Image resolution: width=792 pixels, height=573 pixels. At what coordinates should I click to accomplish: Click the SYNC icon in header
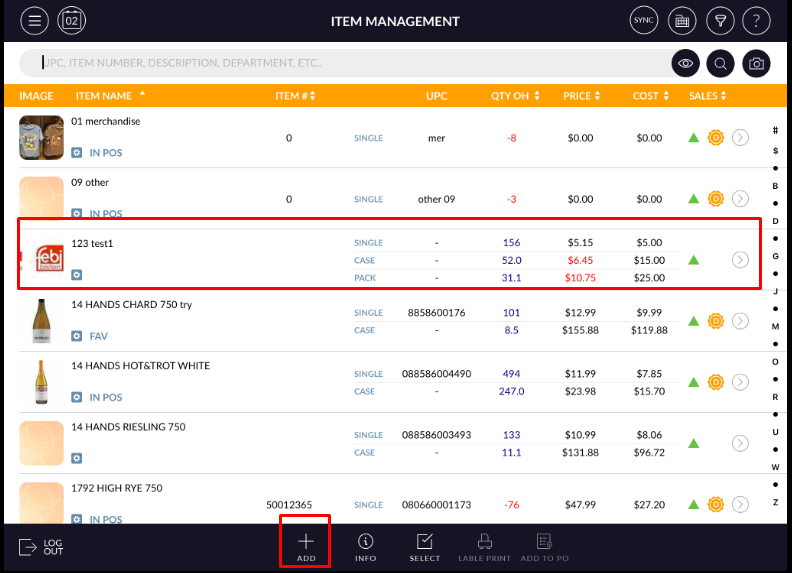pyautogui.click(x=643, y=20)
